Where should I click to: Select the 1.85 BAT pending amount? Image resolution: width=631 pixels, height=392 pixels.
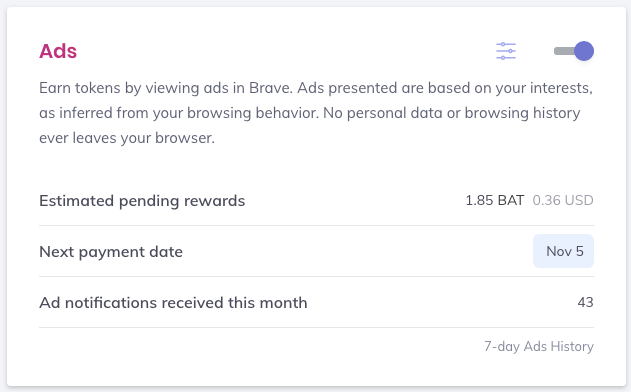[x=495, y=200]
